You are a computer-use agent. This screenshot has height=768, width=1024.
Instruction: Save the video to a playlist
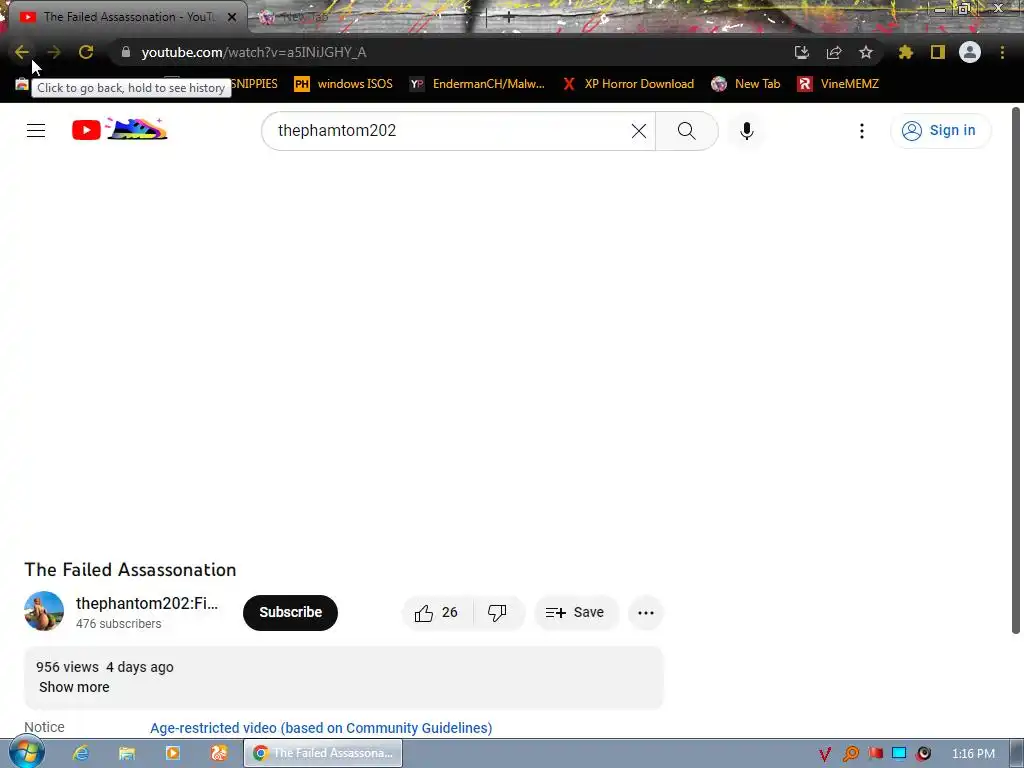click(575, 613)
